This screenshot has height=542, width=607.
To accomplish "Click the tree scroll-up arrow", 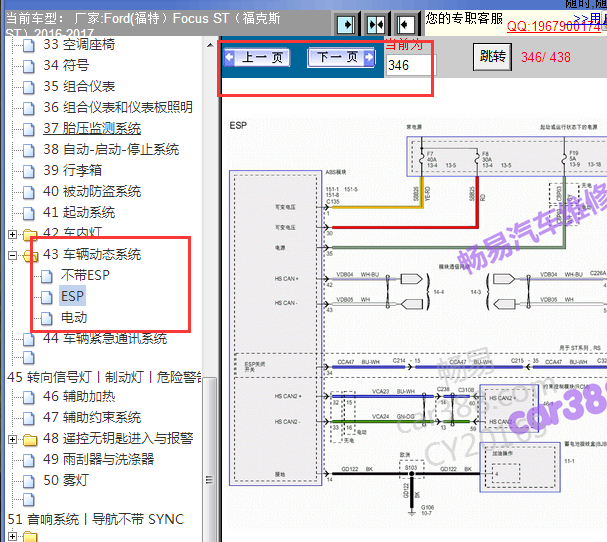I will 209,45.
